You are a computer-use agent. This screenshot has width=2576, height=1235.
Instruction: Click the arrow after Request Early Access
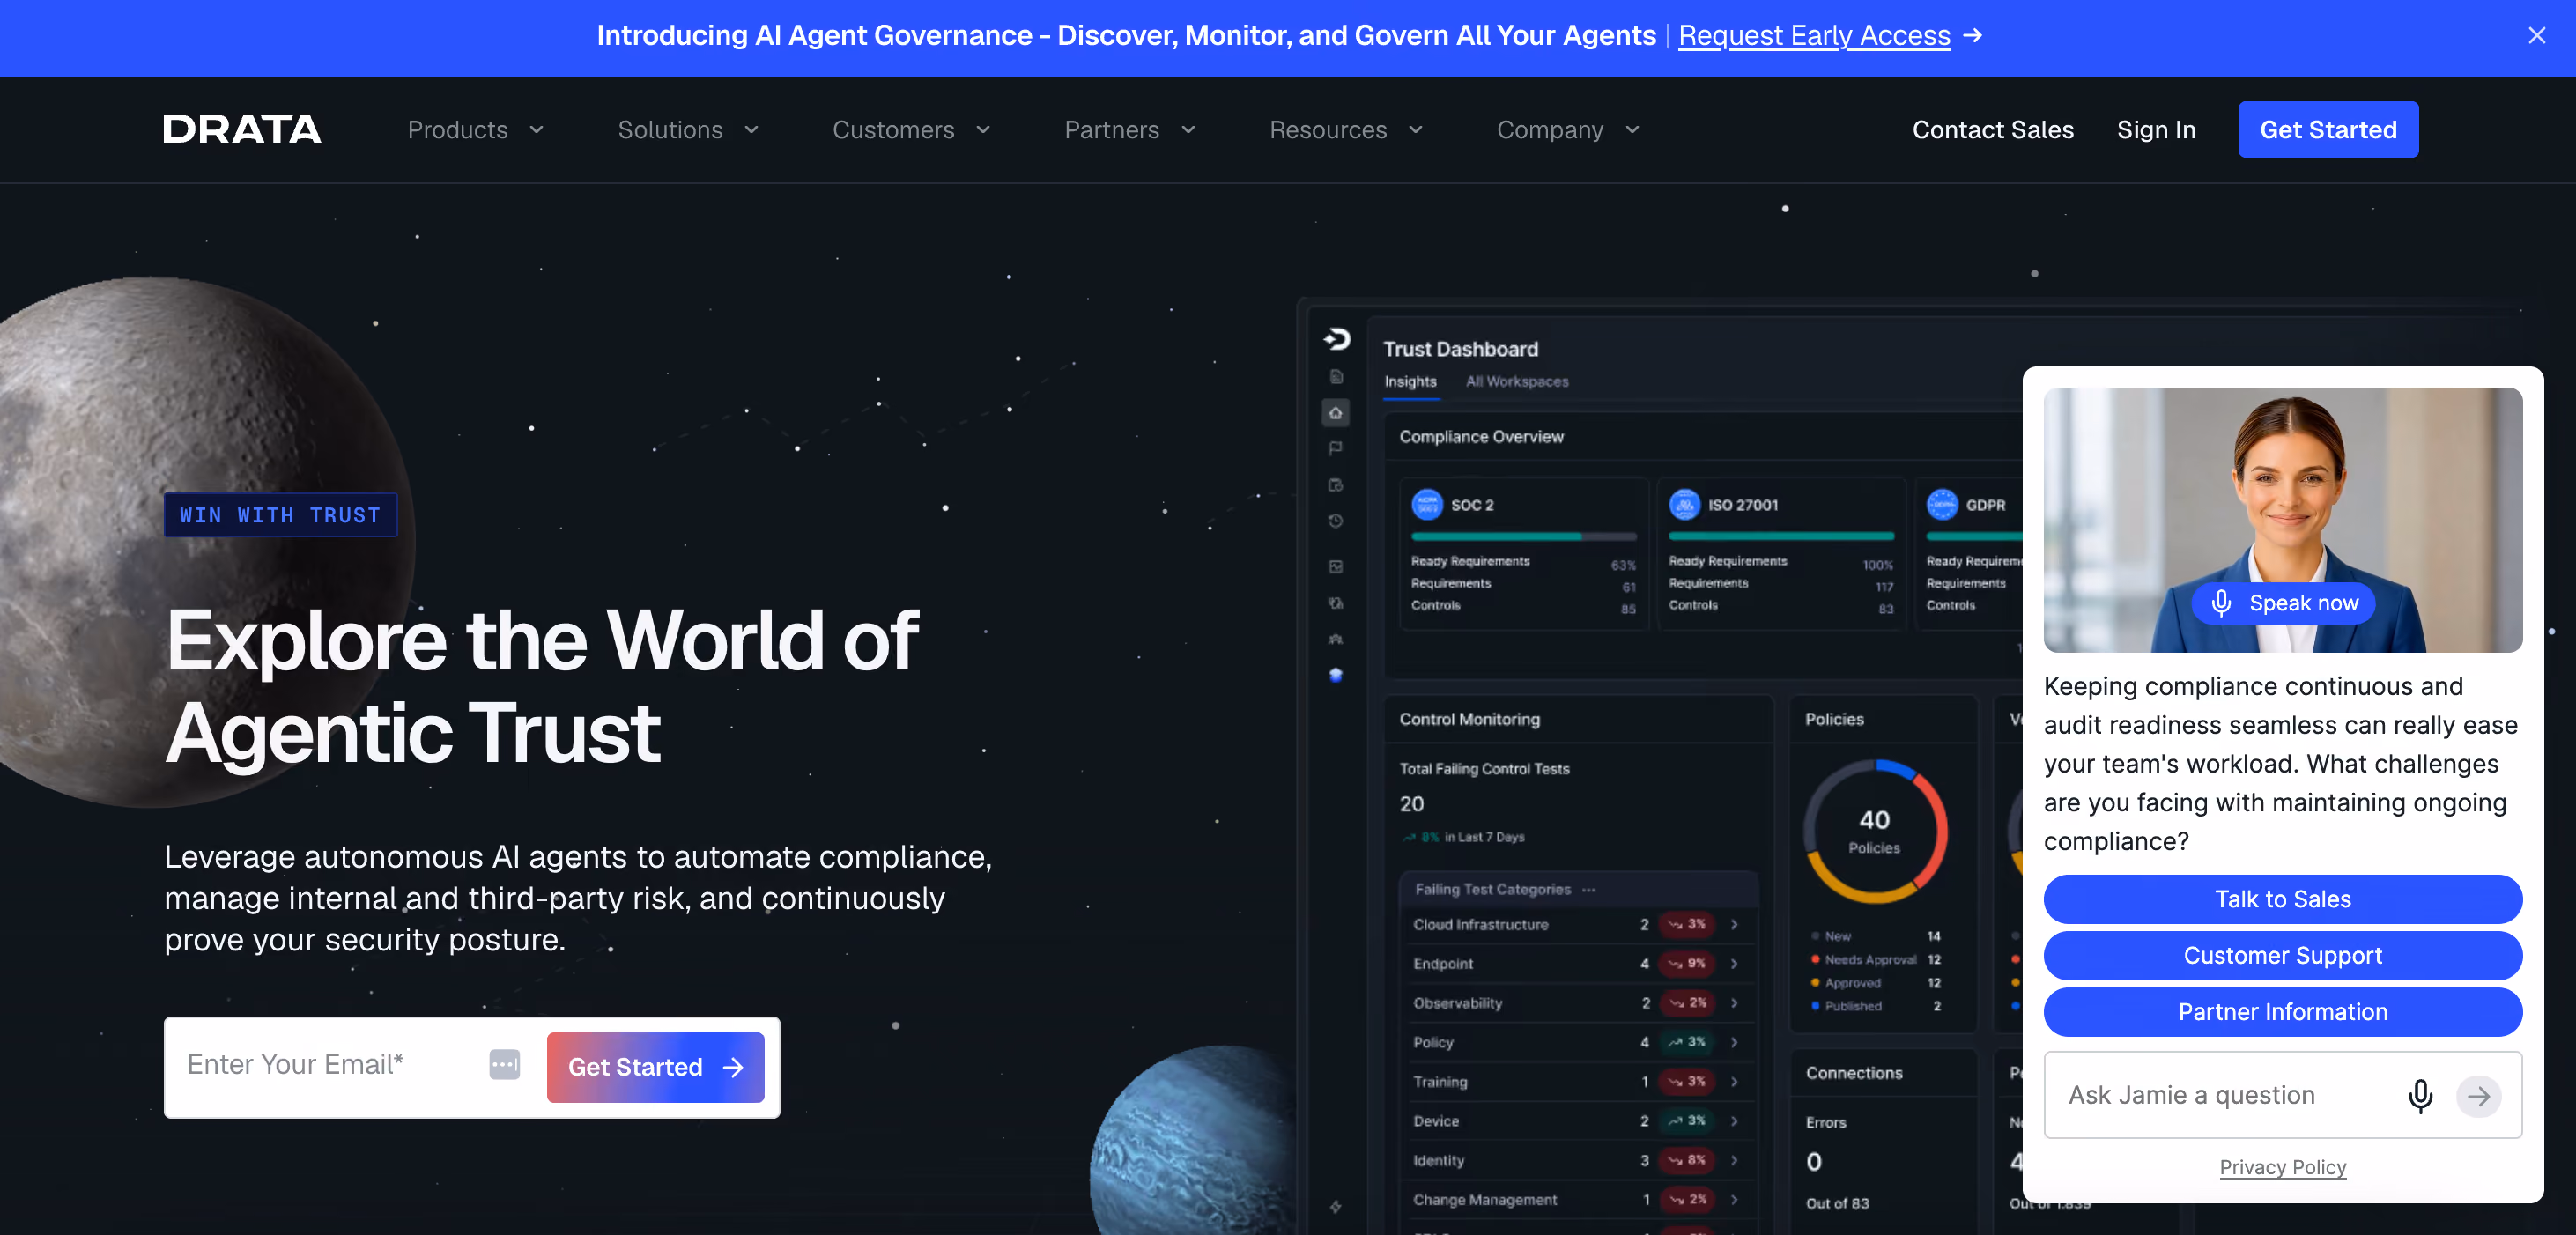click(x=1972, y=36)
